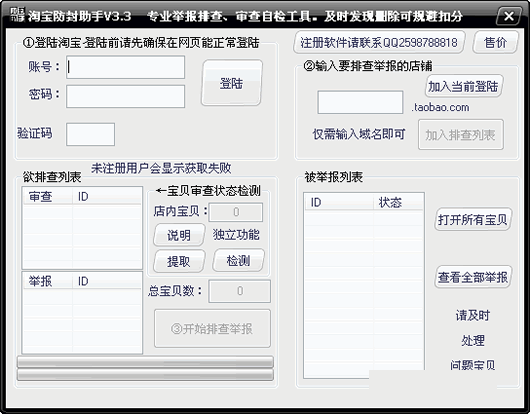Image resolution: width=530 pixels, height=414 pixels.
Task: Click ID header beside 举报 column
Action: 107,281
